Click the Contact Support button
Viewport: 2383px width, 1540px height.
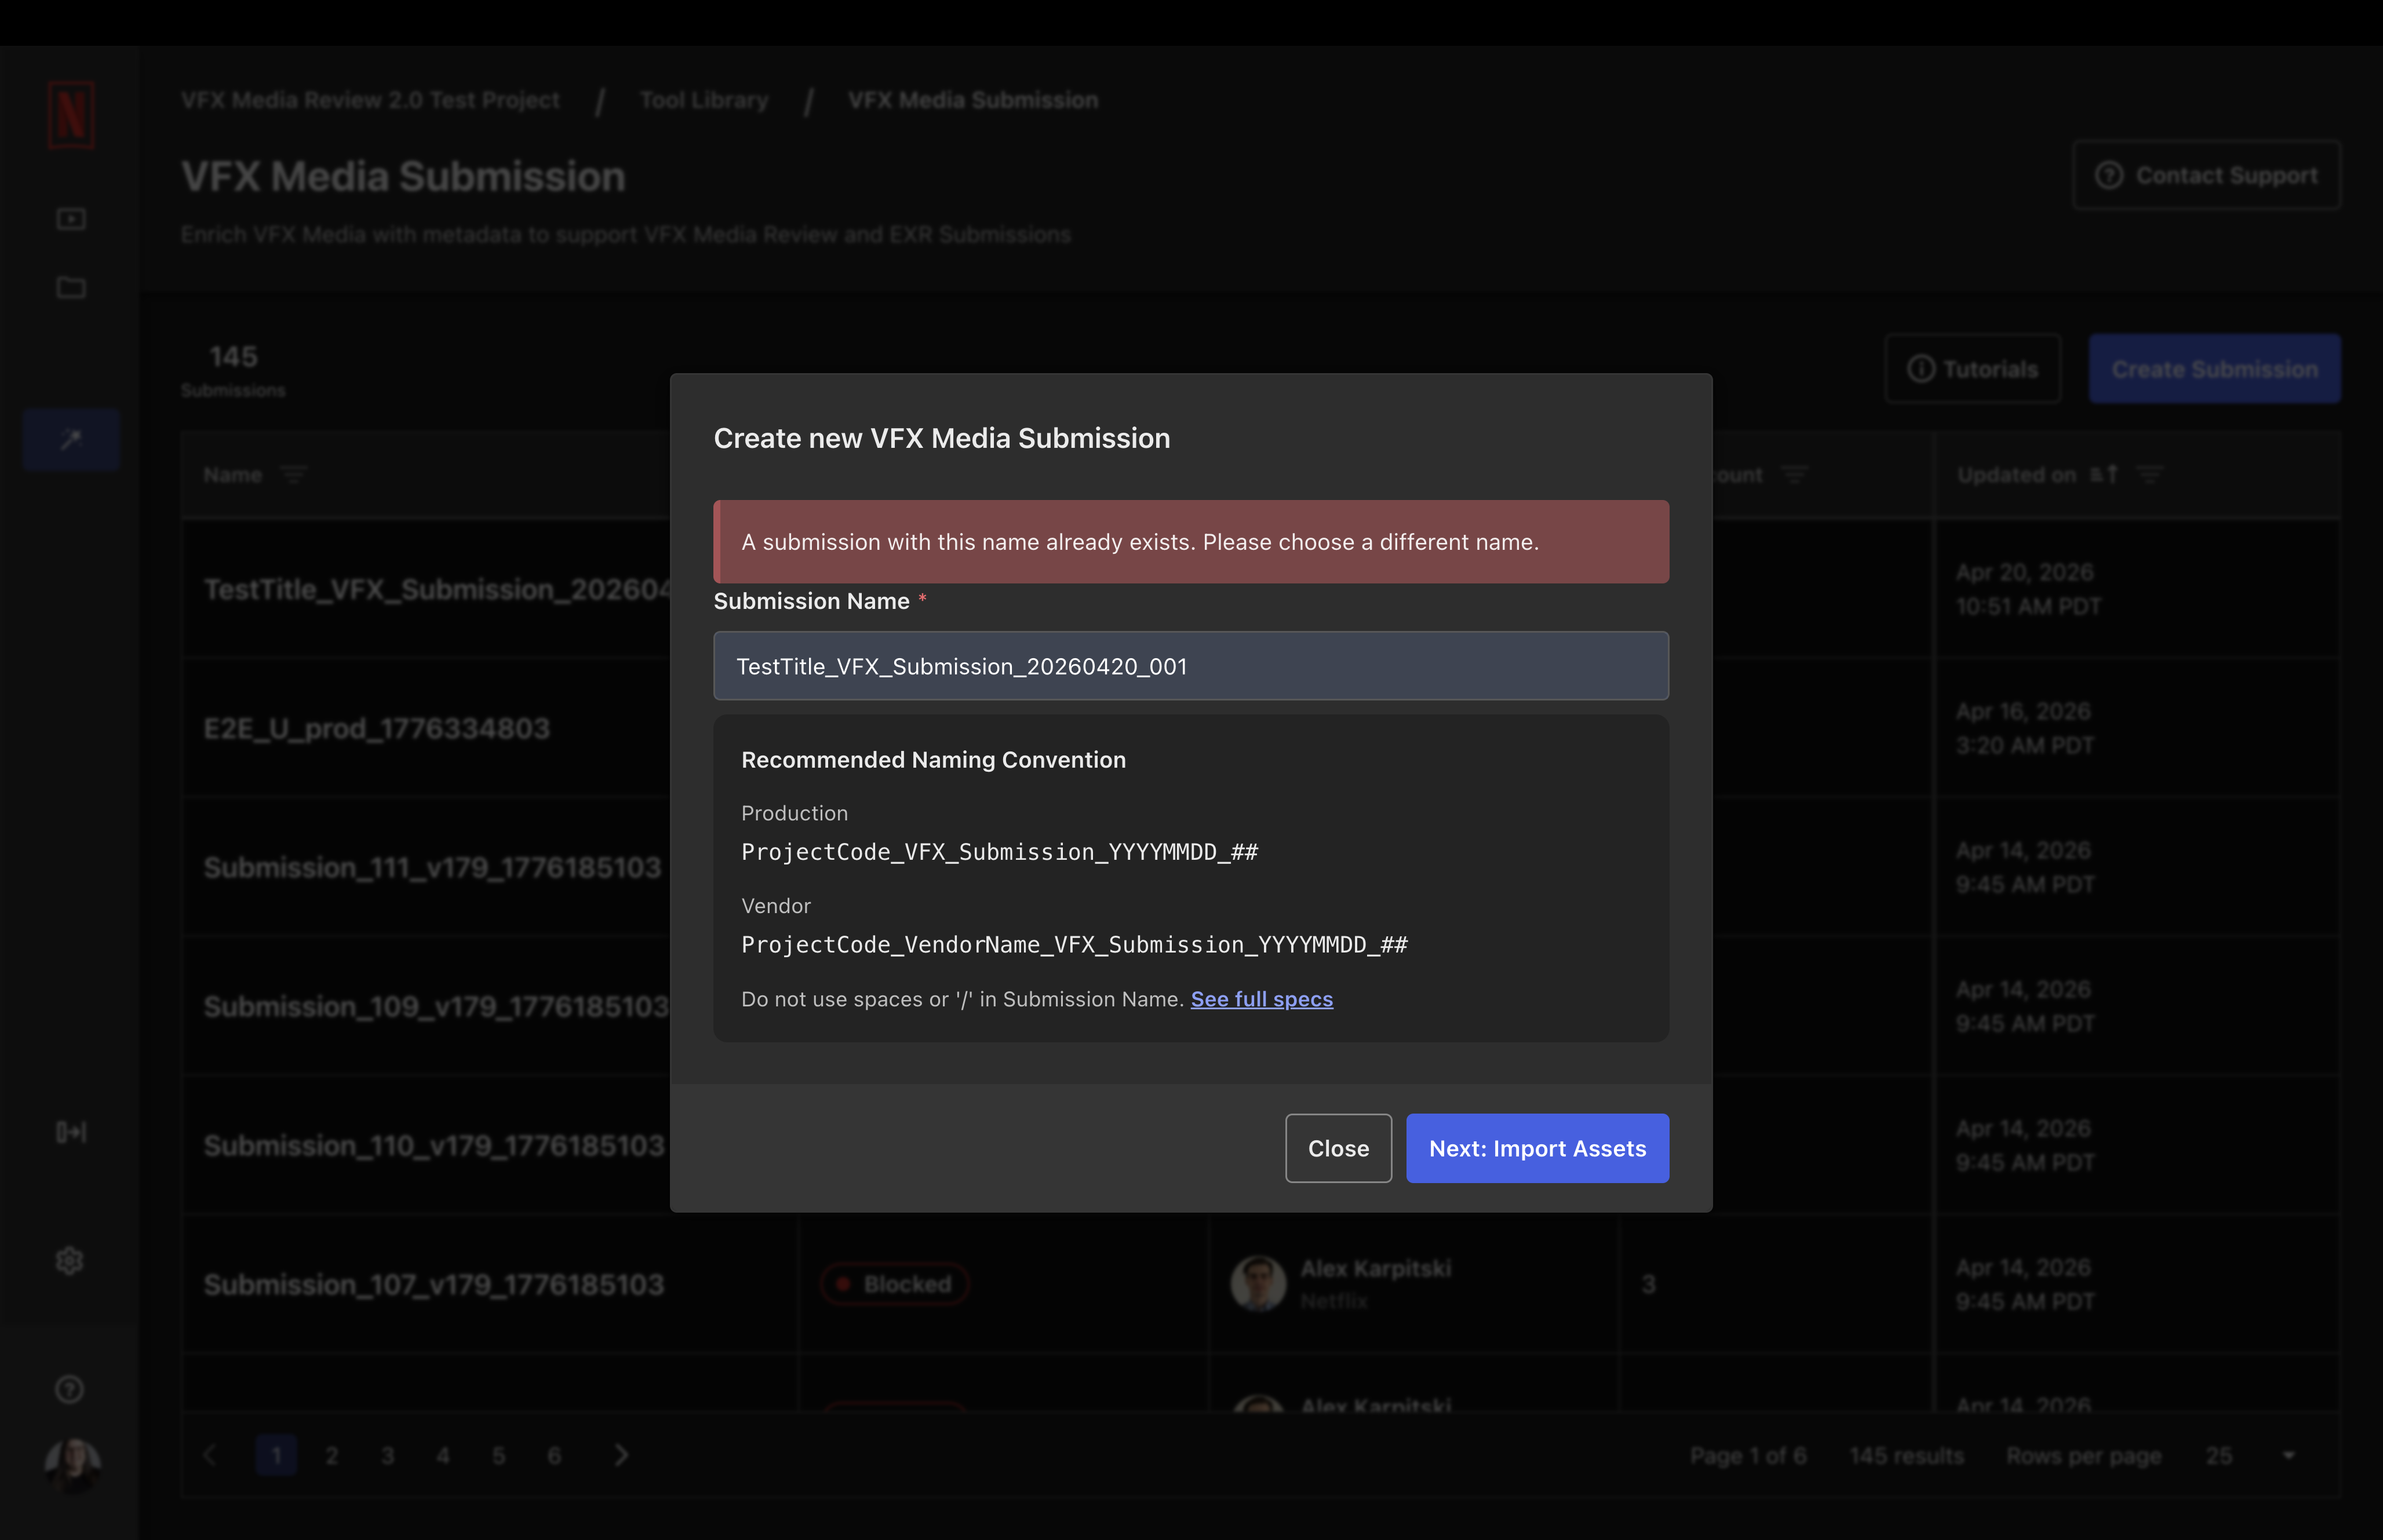pos(2207,176)
